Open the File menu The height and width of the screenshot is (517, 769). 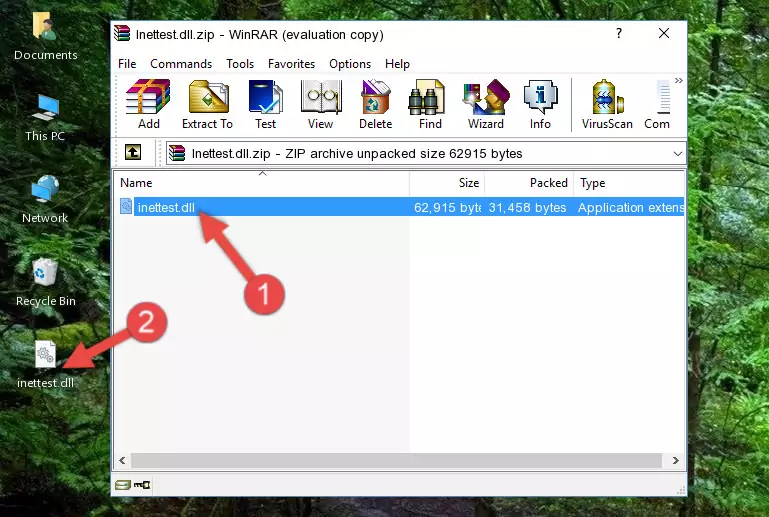tap(127, 64)
